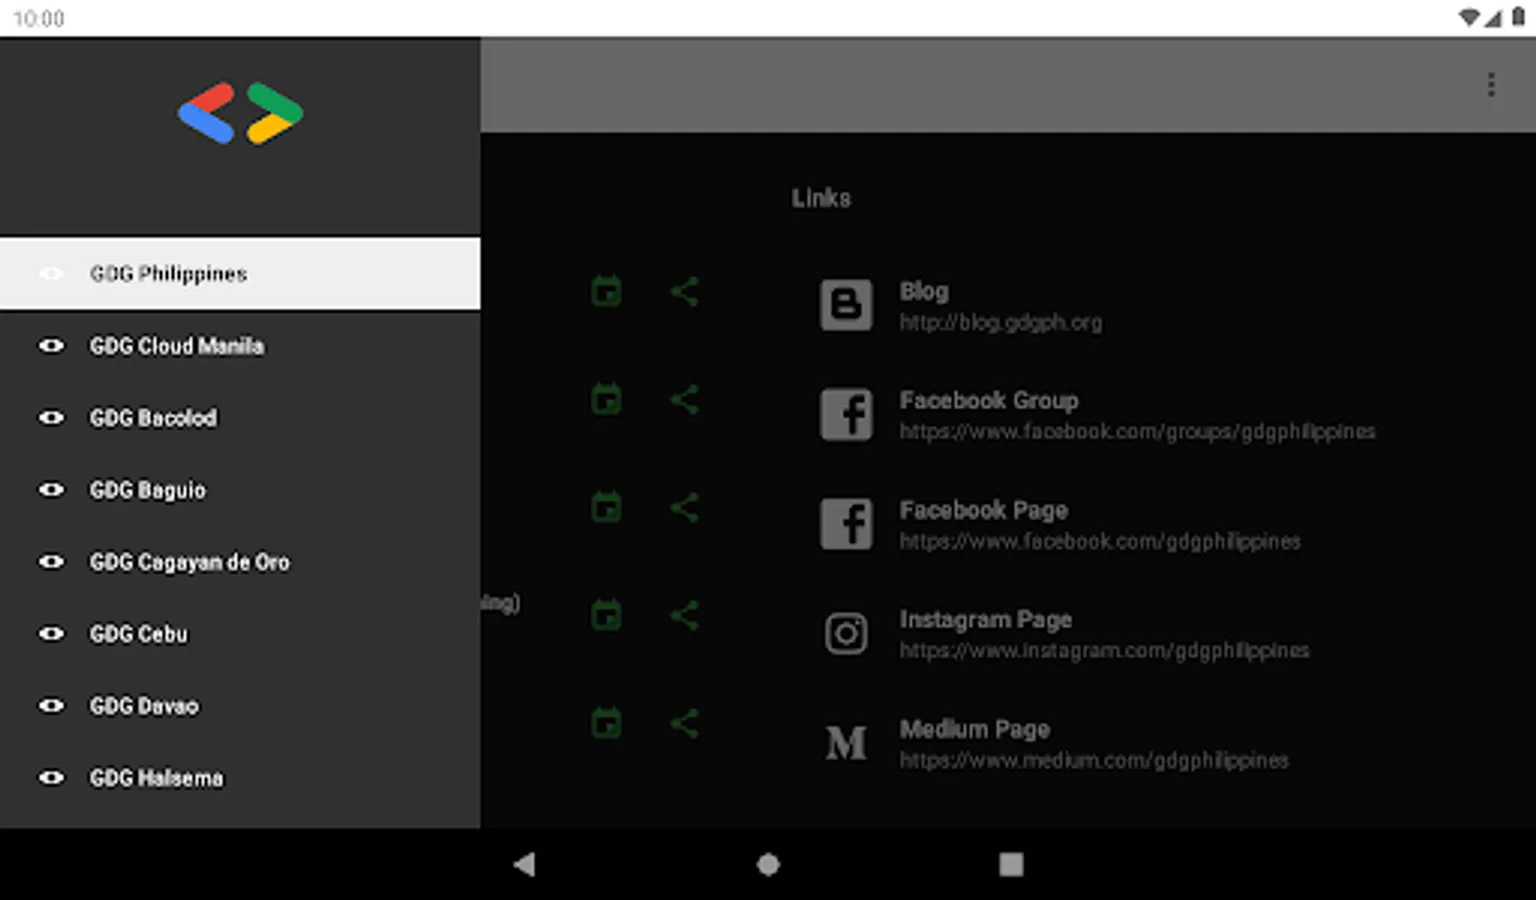The height and width of the screenshot is (900, 1536).
Task: Tap the eye icon next to GDG Cebu
Action: (x=51, y=634)
